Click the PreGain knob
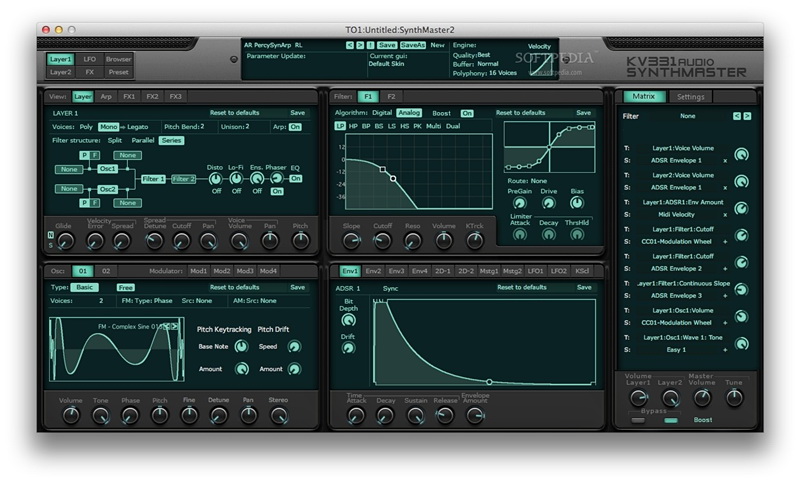 point(519,204)
